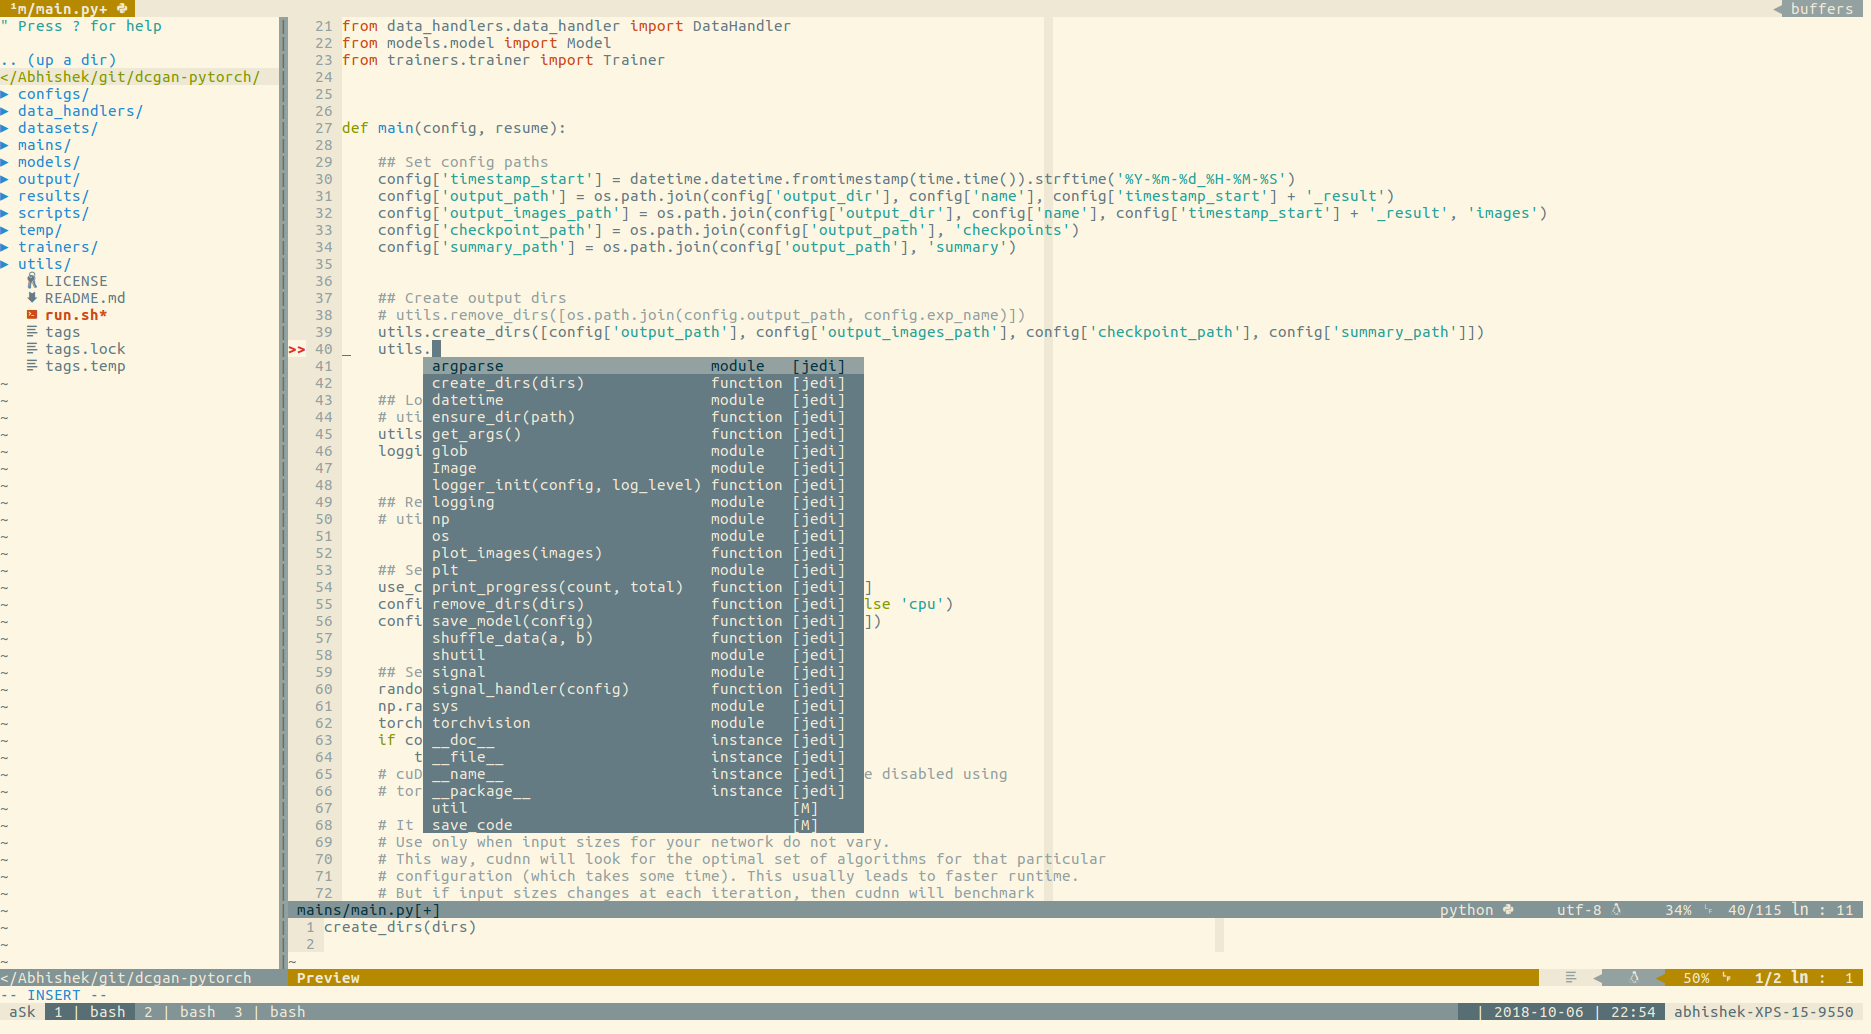Click the utf-8 encoding indicator

coord(1579,910)
